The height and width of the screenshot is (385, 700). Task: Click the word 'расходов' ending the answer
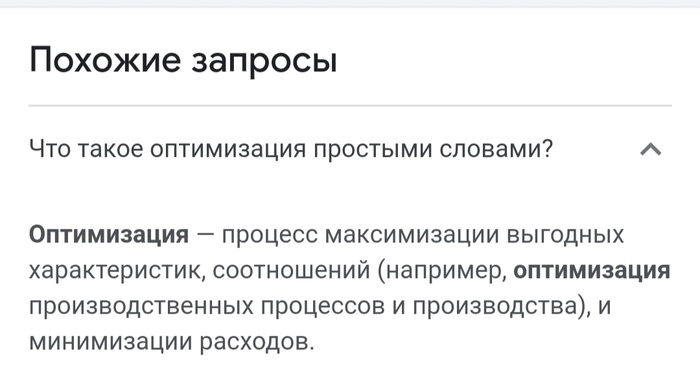[257, 342]
